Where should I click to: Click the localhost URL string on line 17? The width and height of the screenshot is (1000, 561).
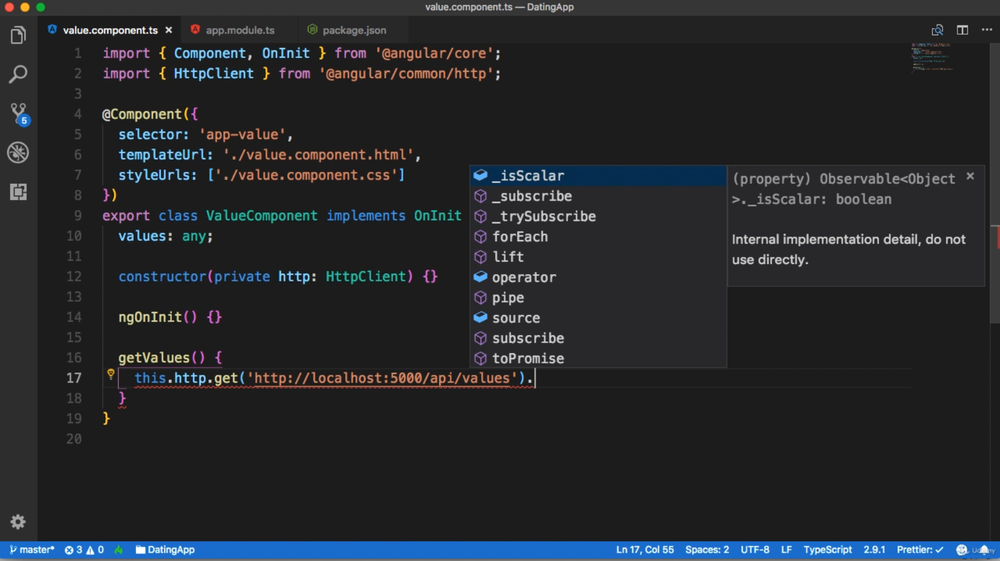[x=383, y=378]
